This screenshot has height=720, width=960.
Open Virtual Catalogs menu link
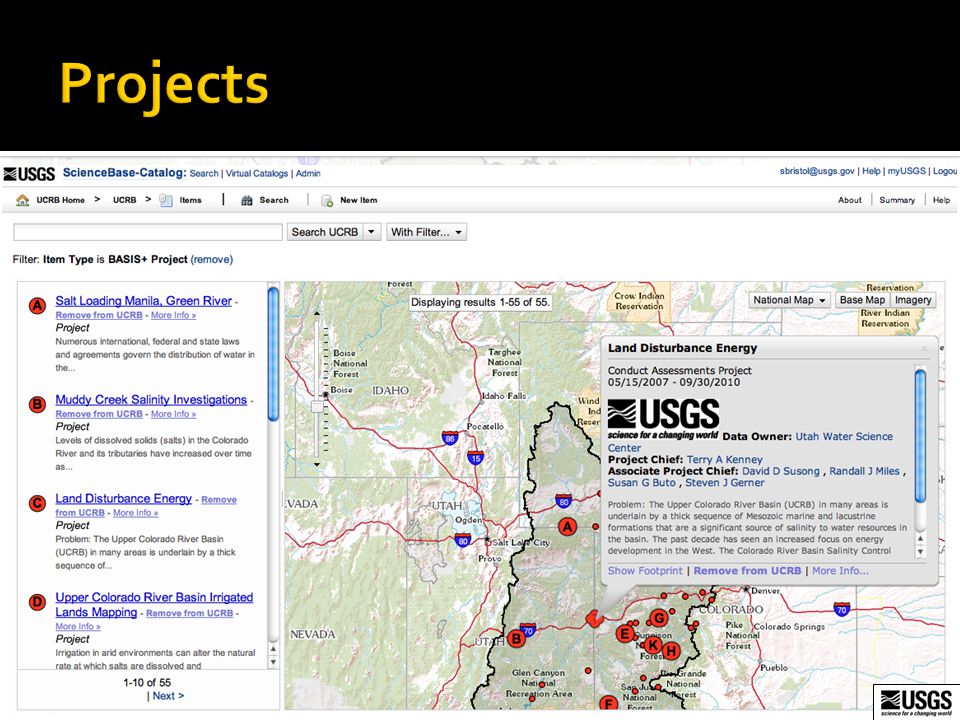click(x=257, y=173)
